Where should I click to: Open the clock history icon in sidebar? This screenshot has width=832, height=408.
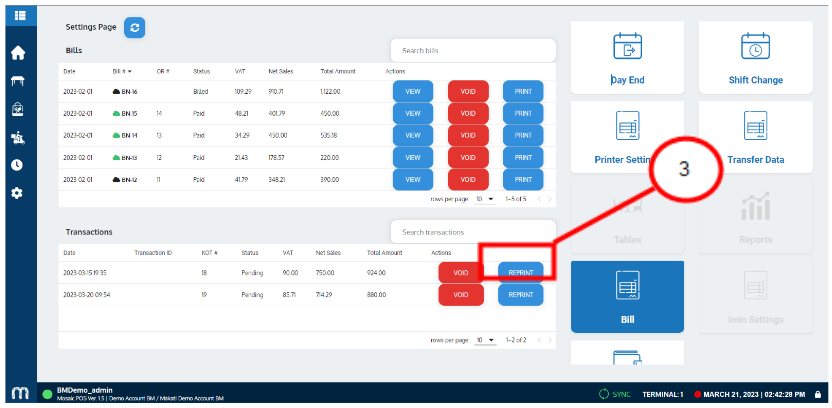pos(17,165)
